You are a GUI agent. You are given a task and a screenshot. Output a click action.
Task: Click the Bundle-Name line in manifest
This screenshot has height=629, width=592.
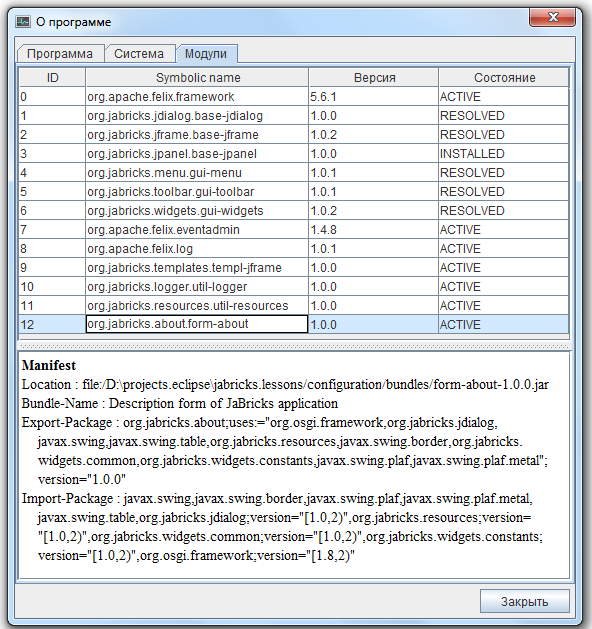(x=180, y=403)
